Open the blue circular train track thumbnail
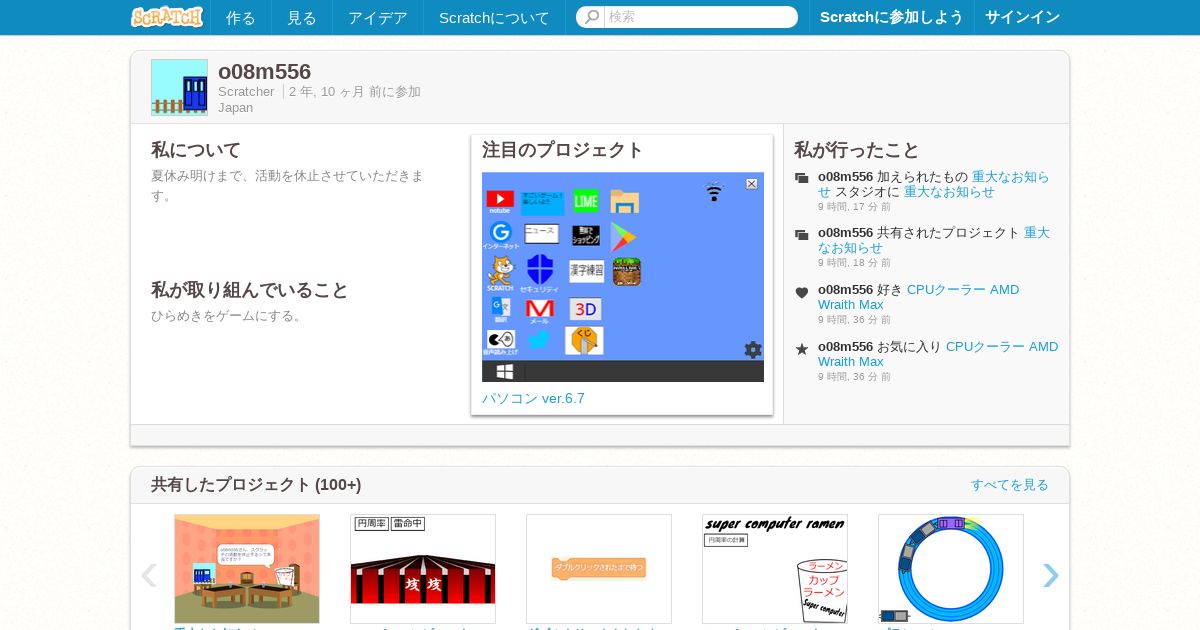The width and height of the screenshot is (1200, 630). (951, 569)
